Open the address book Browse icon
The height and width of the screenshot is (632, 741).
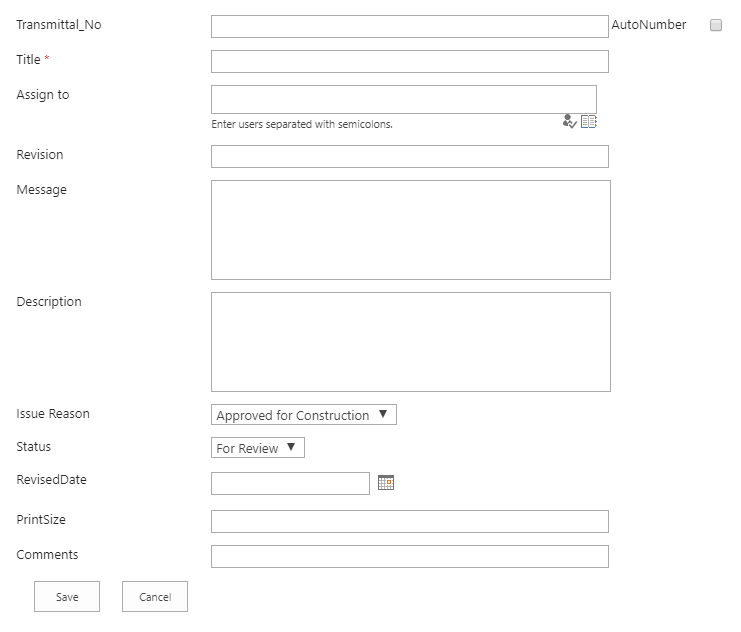coord(589,121)
